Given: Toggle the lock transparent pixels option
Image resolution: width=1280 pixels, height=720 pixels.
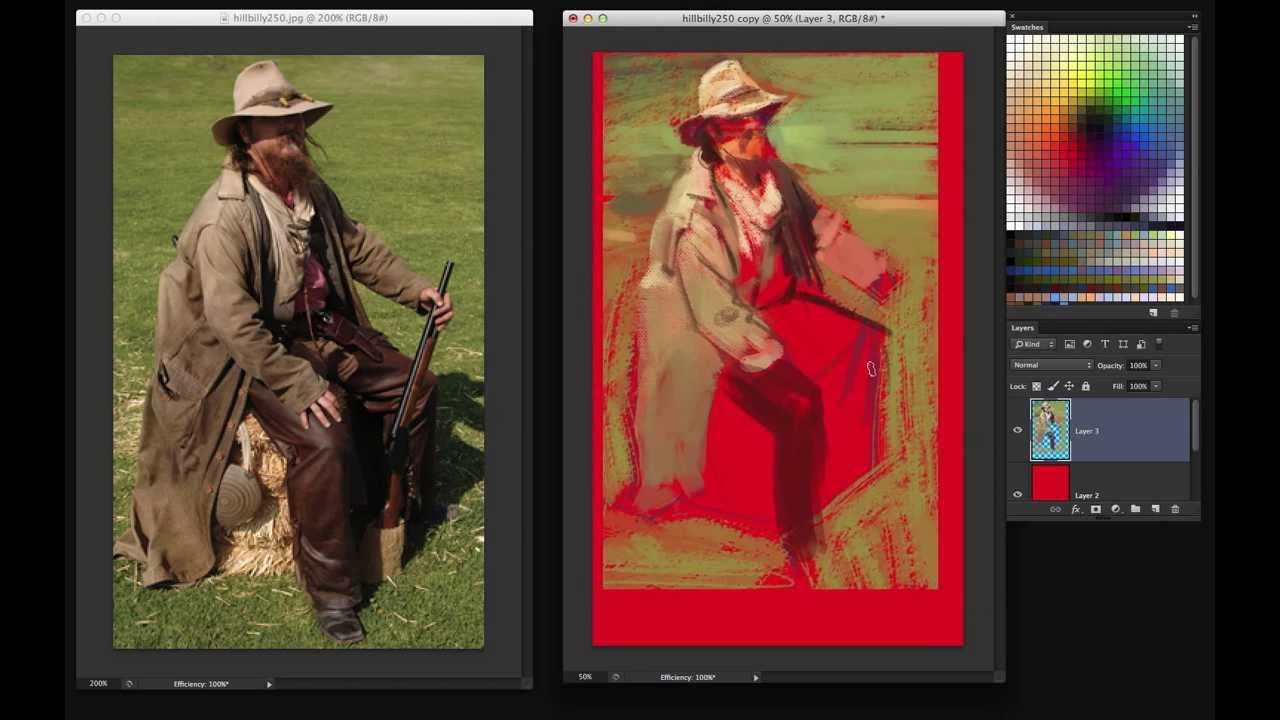Looking at the screenshot, I should click(x=1036, y=386).
